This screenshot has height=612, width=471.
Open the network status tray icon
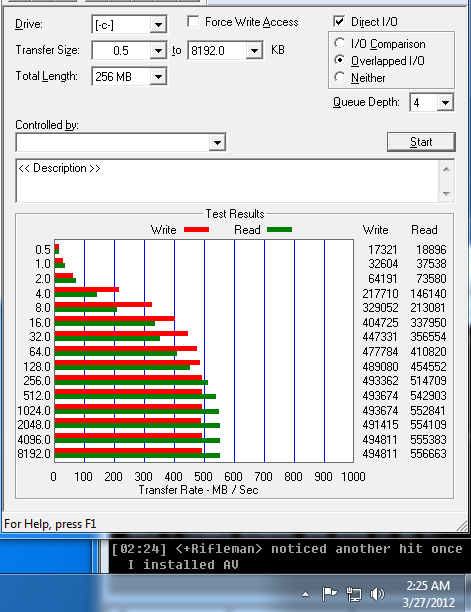(354, 594)
